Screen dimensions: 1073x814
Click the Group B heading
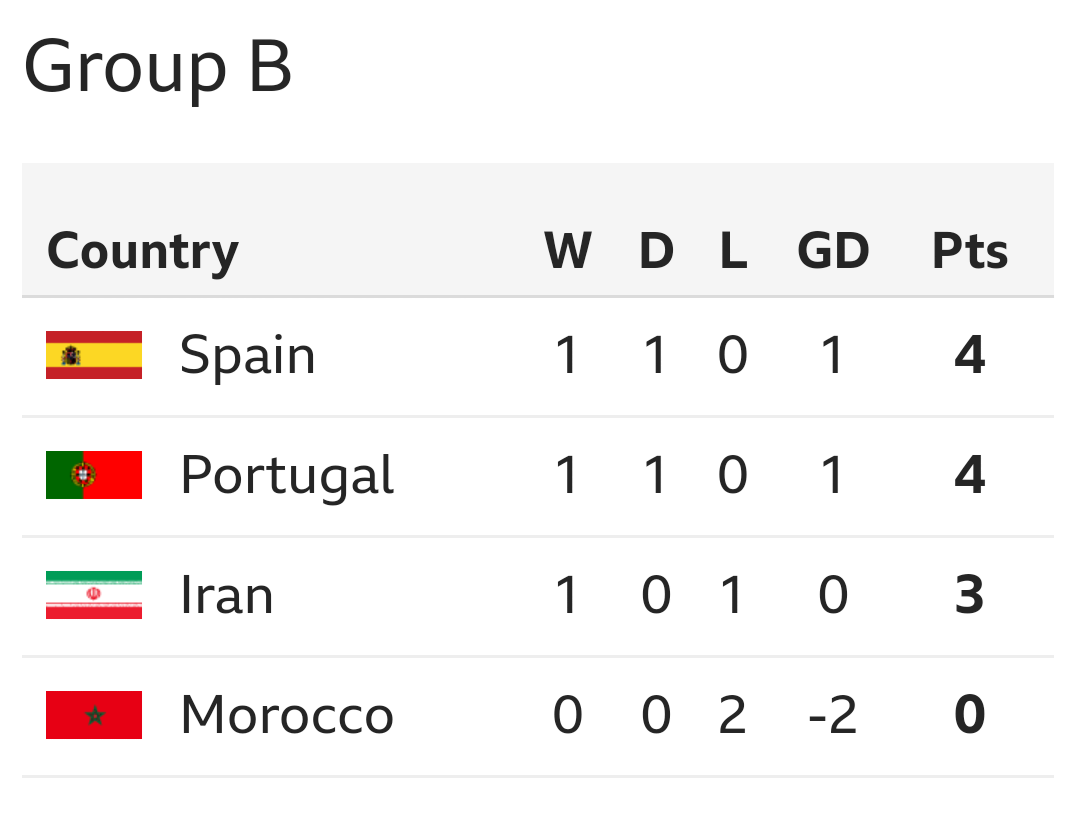pyautogui.click(x=158, y=68)
